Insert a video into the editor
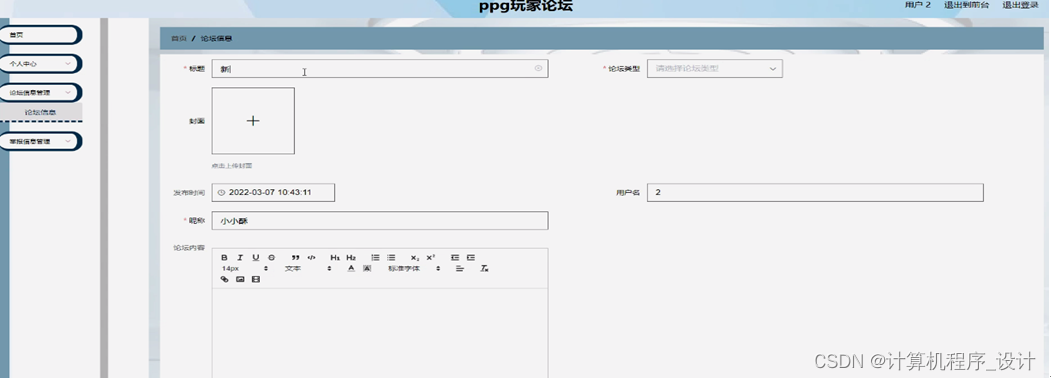 pyautogui.click(x=255, y=279)
